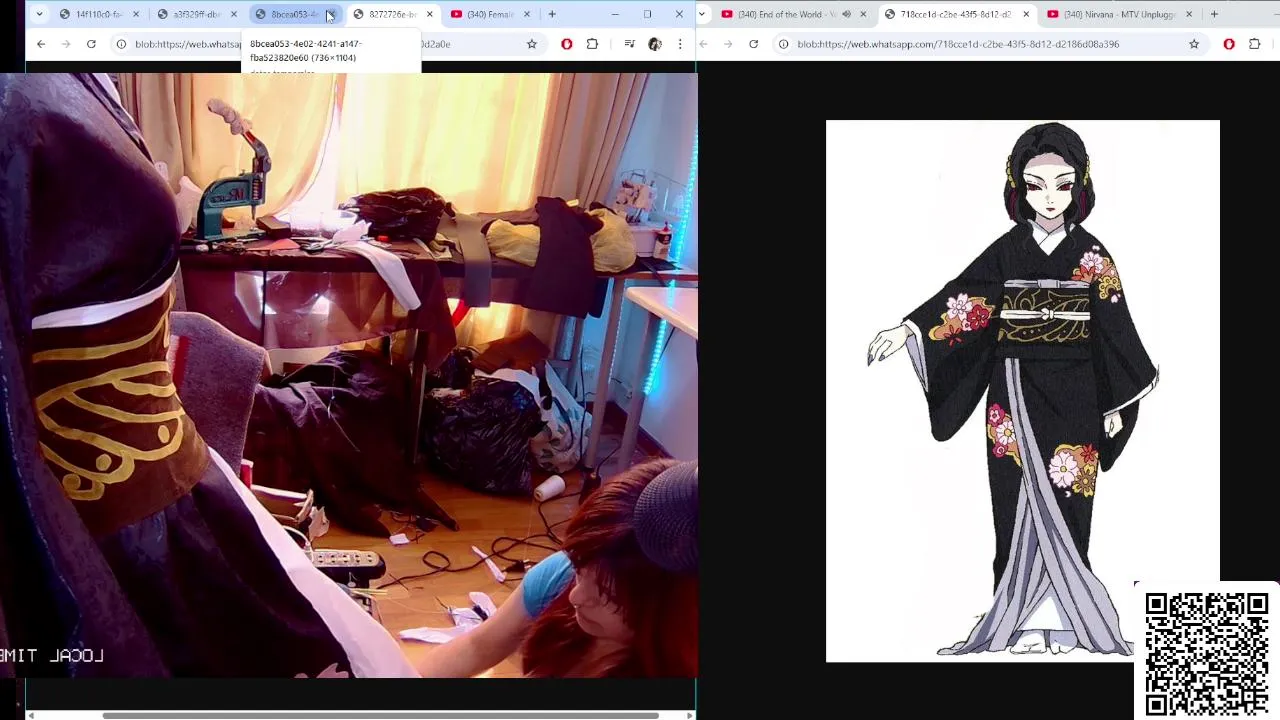1280x720 pixels.
Task: Select the active 8272726e tab
Action: pos(391,14)
